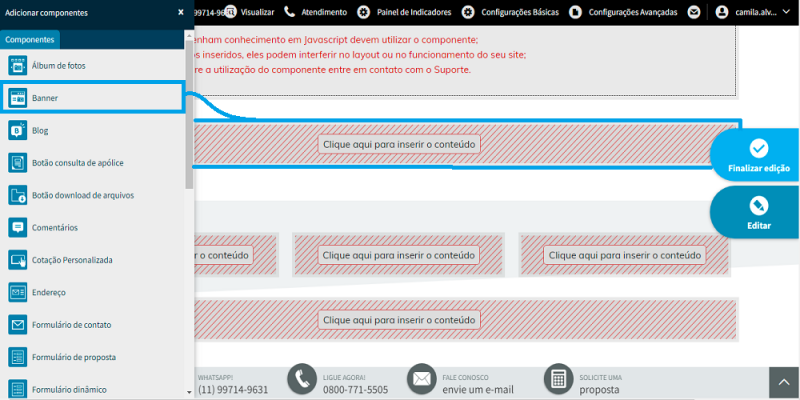800x400 pixels.
Task: Click the Editar button label
Action: pos(759,226)
